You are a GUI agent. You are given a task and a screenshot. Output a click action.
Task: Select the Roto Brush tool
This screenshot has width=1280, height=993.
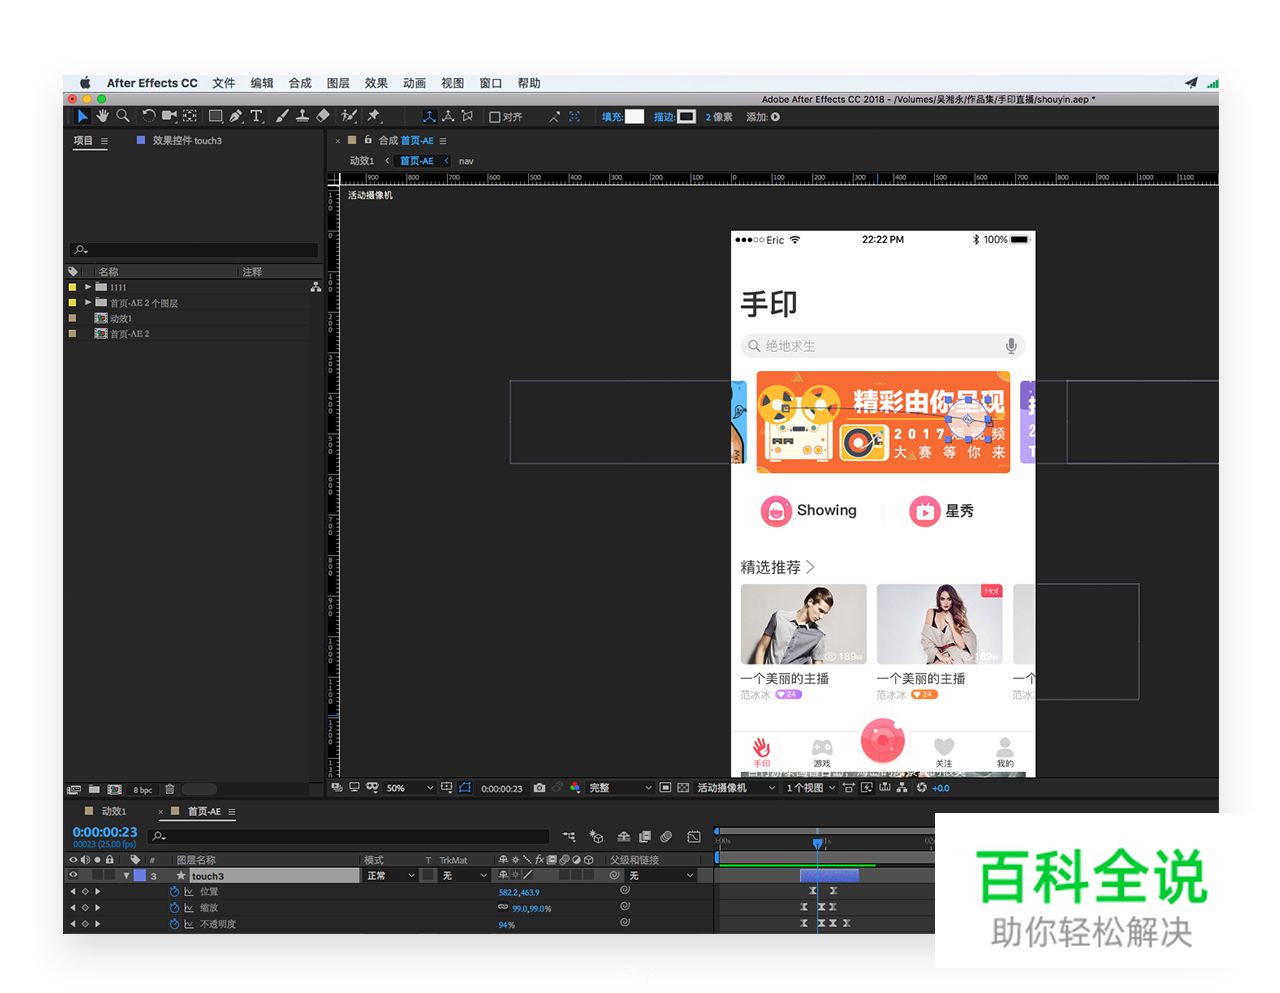(348, 116)
